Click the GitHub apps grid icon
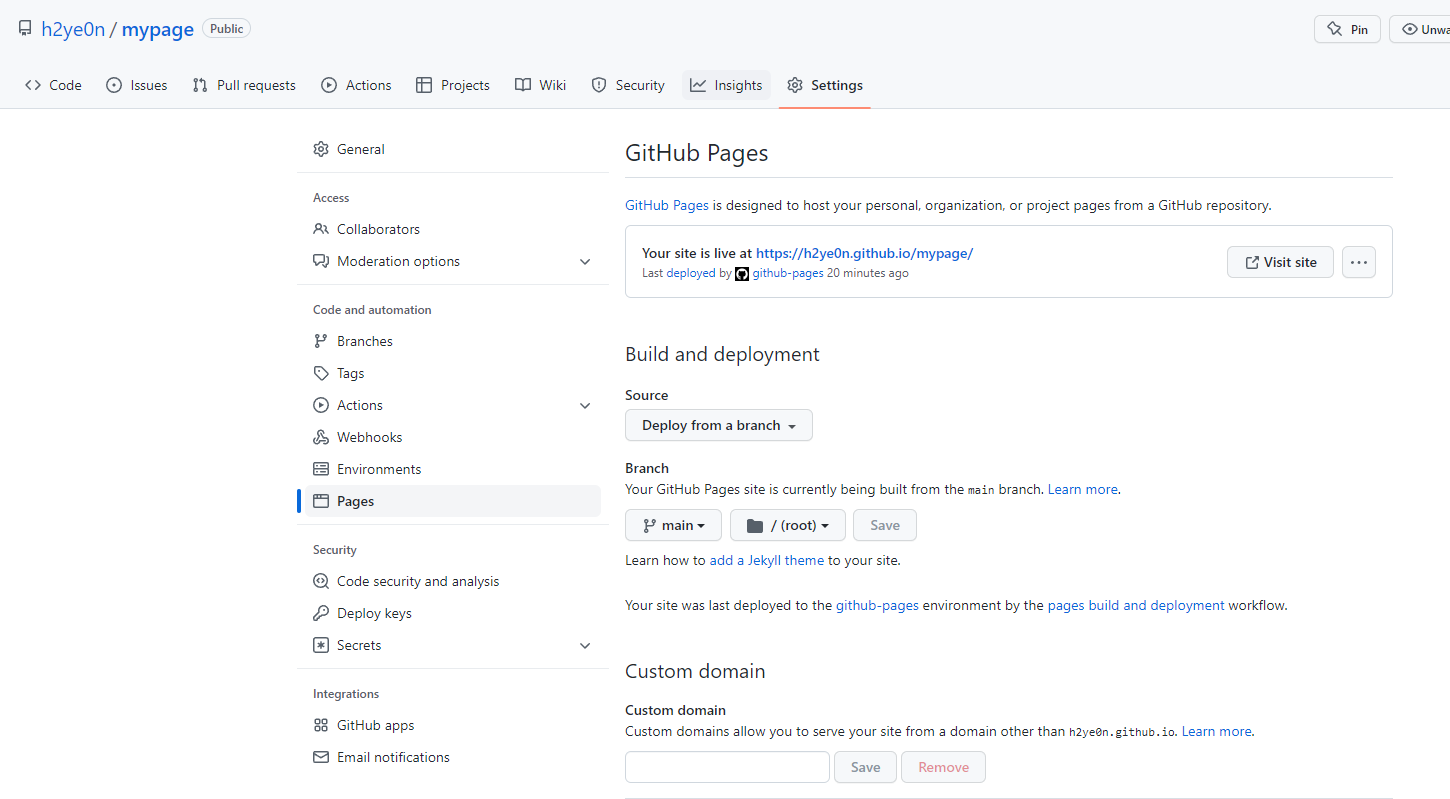1450x799 pixels. coord(321,725)
